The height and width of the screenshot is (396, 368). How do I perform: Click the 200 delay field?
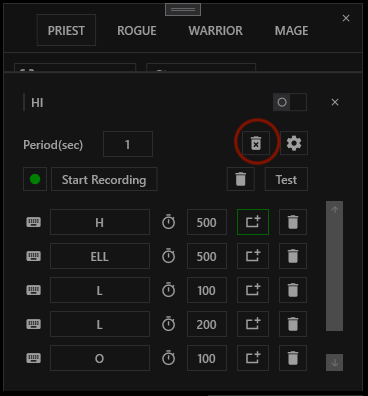207,324
